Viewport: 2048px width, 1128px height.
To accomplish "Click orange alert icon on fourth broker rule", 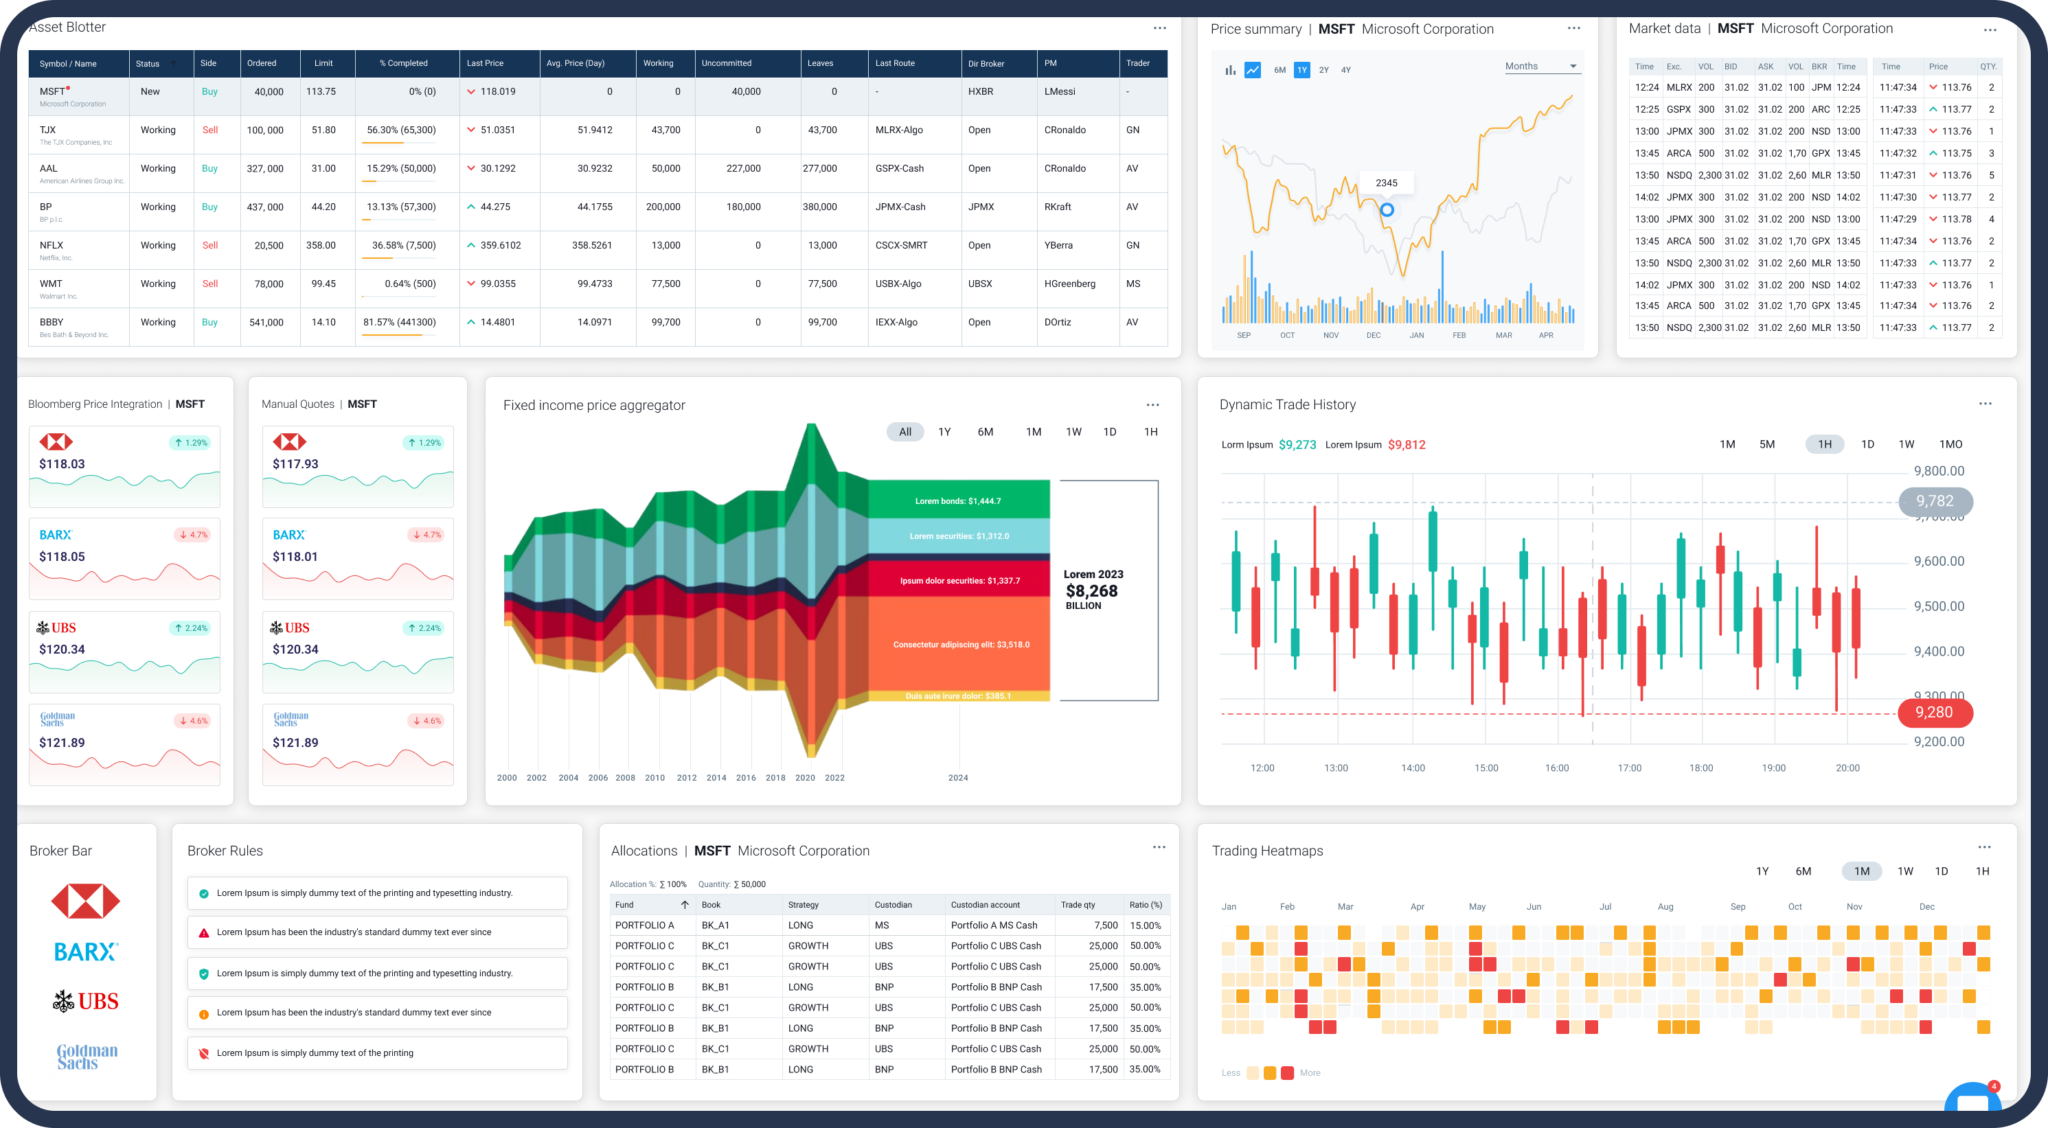I will tap(204, 1013).
